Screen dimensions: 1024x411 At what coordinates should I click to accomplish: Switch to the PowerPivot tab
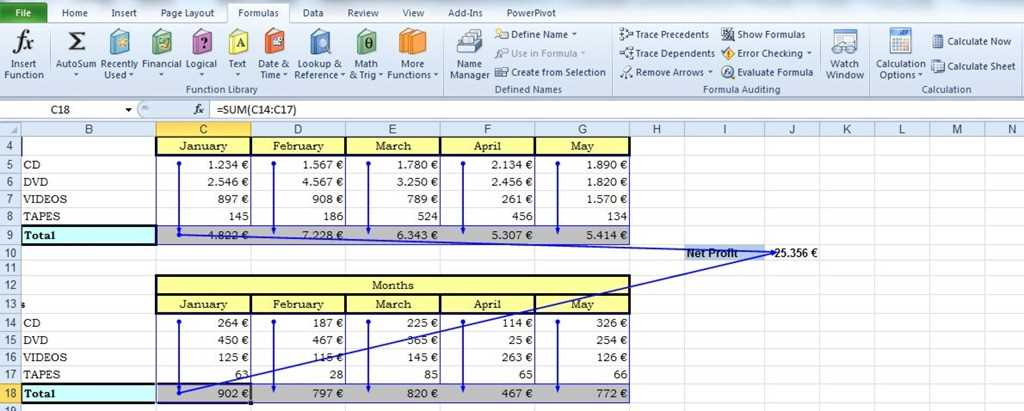pos(531,12)
